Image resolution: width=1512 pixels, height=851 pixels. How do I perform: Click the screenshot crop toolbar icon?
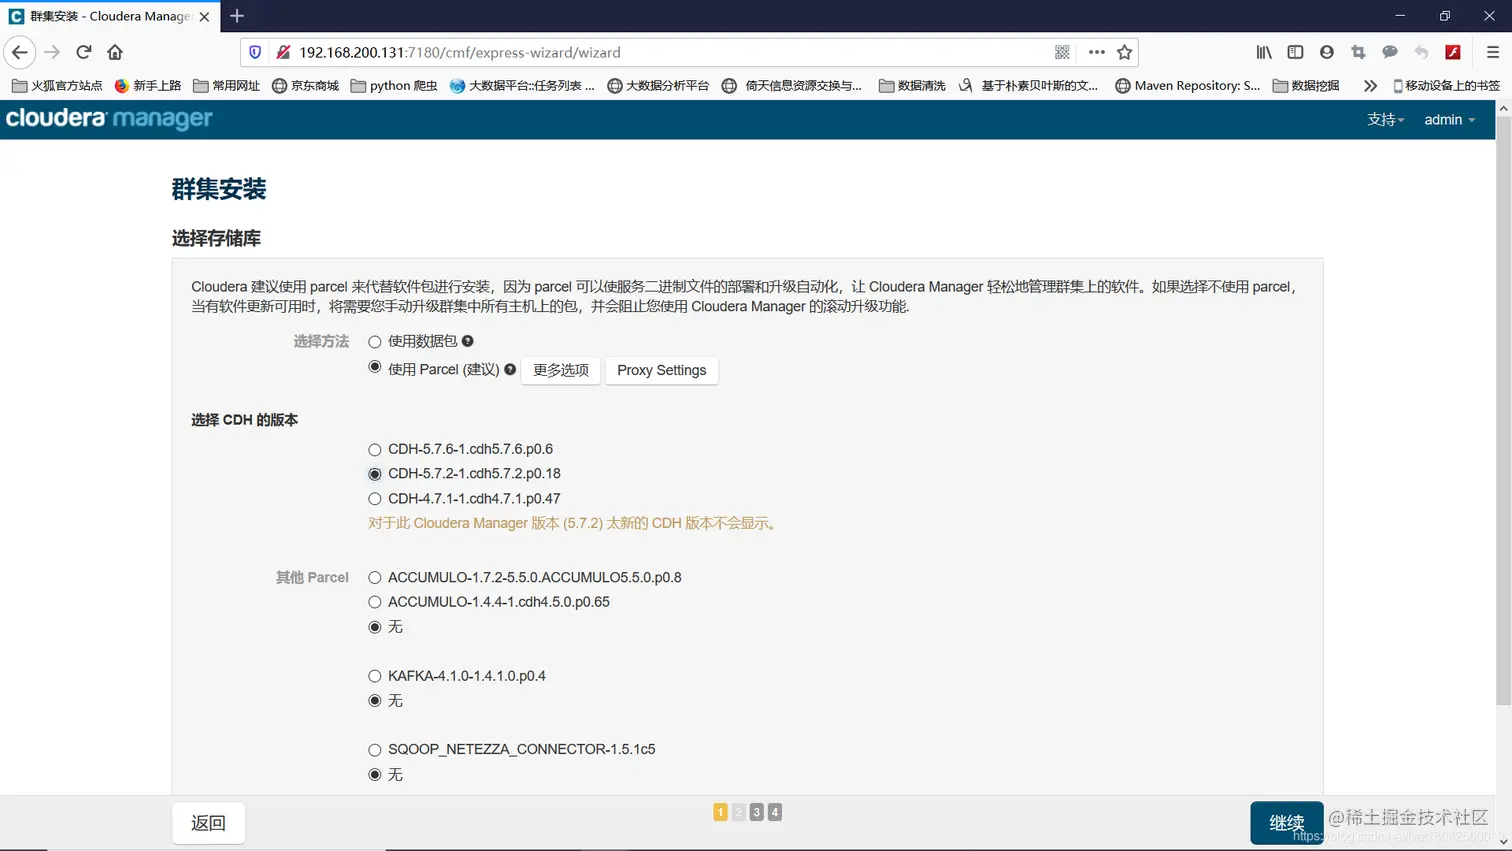coord(1358,52)
